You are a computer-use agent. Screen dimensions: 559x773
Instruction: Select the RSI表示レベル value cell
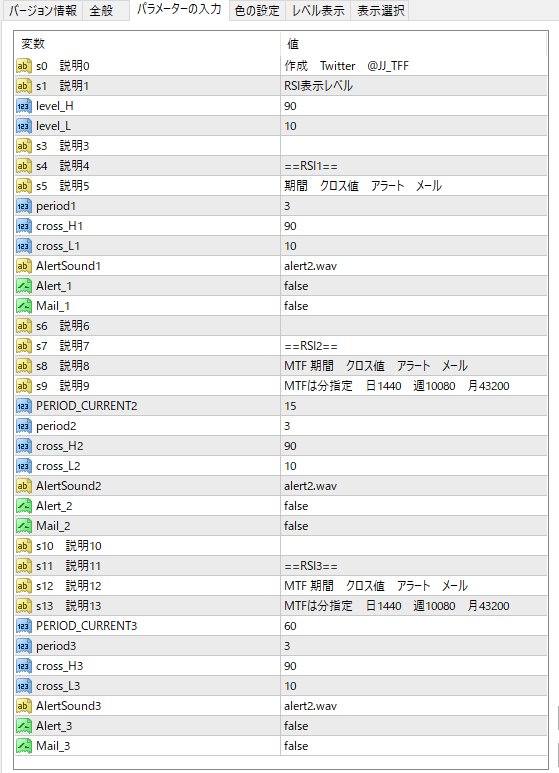click(x=414, y=86)
